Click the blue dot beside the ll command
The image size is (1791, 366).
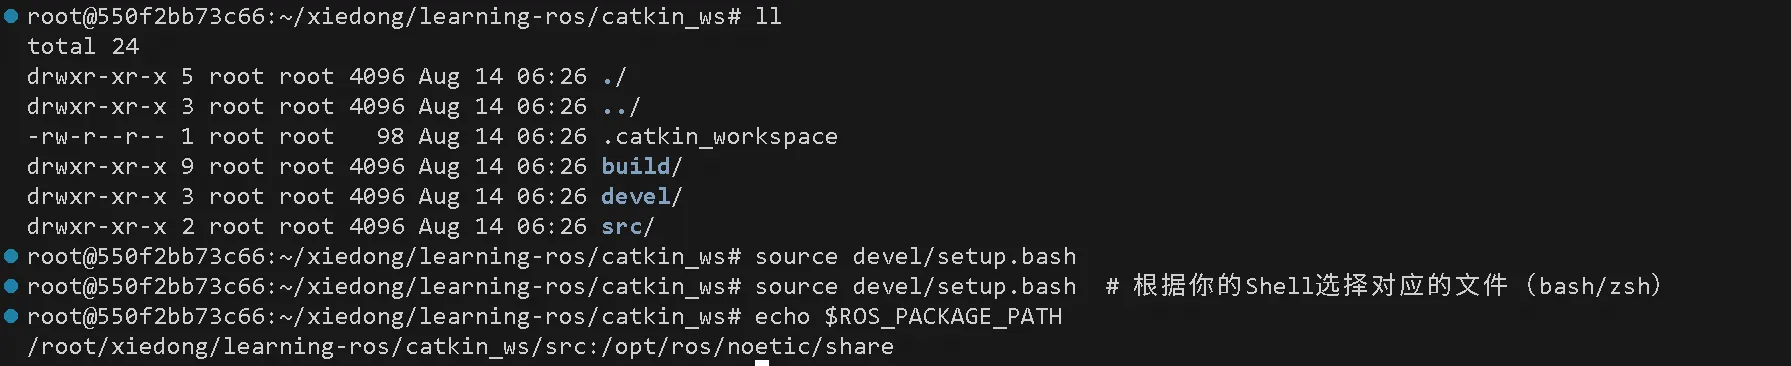(x=11, y=16)
